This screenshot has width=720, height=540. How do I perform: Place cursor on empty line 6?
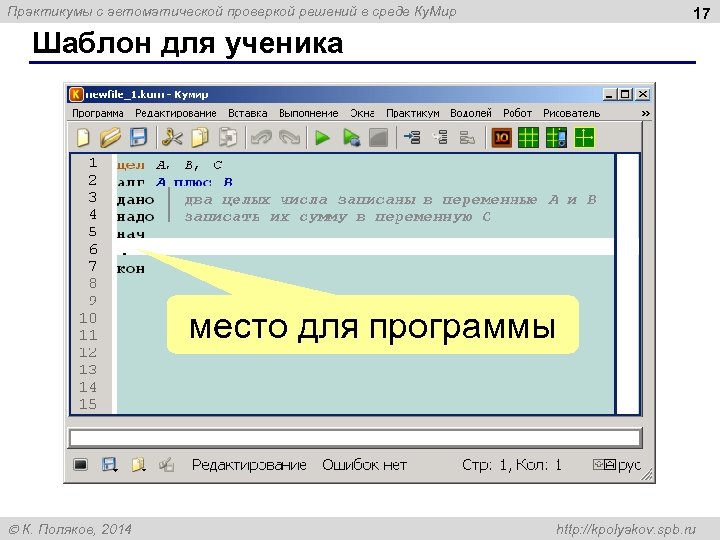[365, 247]
